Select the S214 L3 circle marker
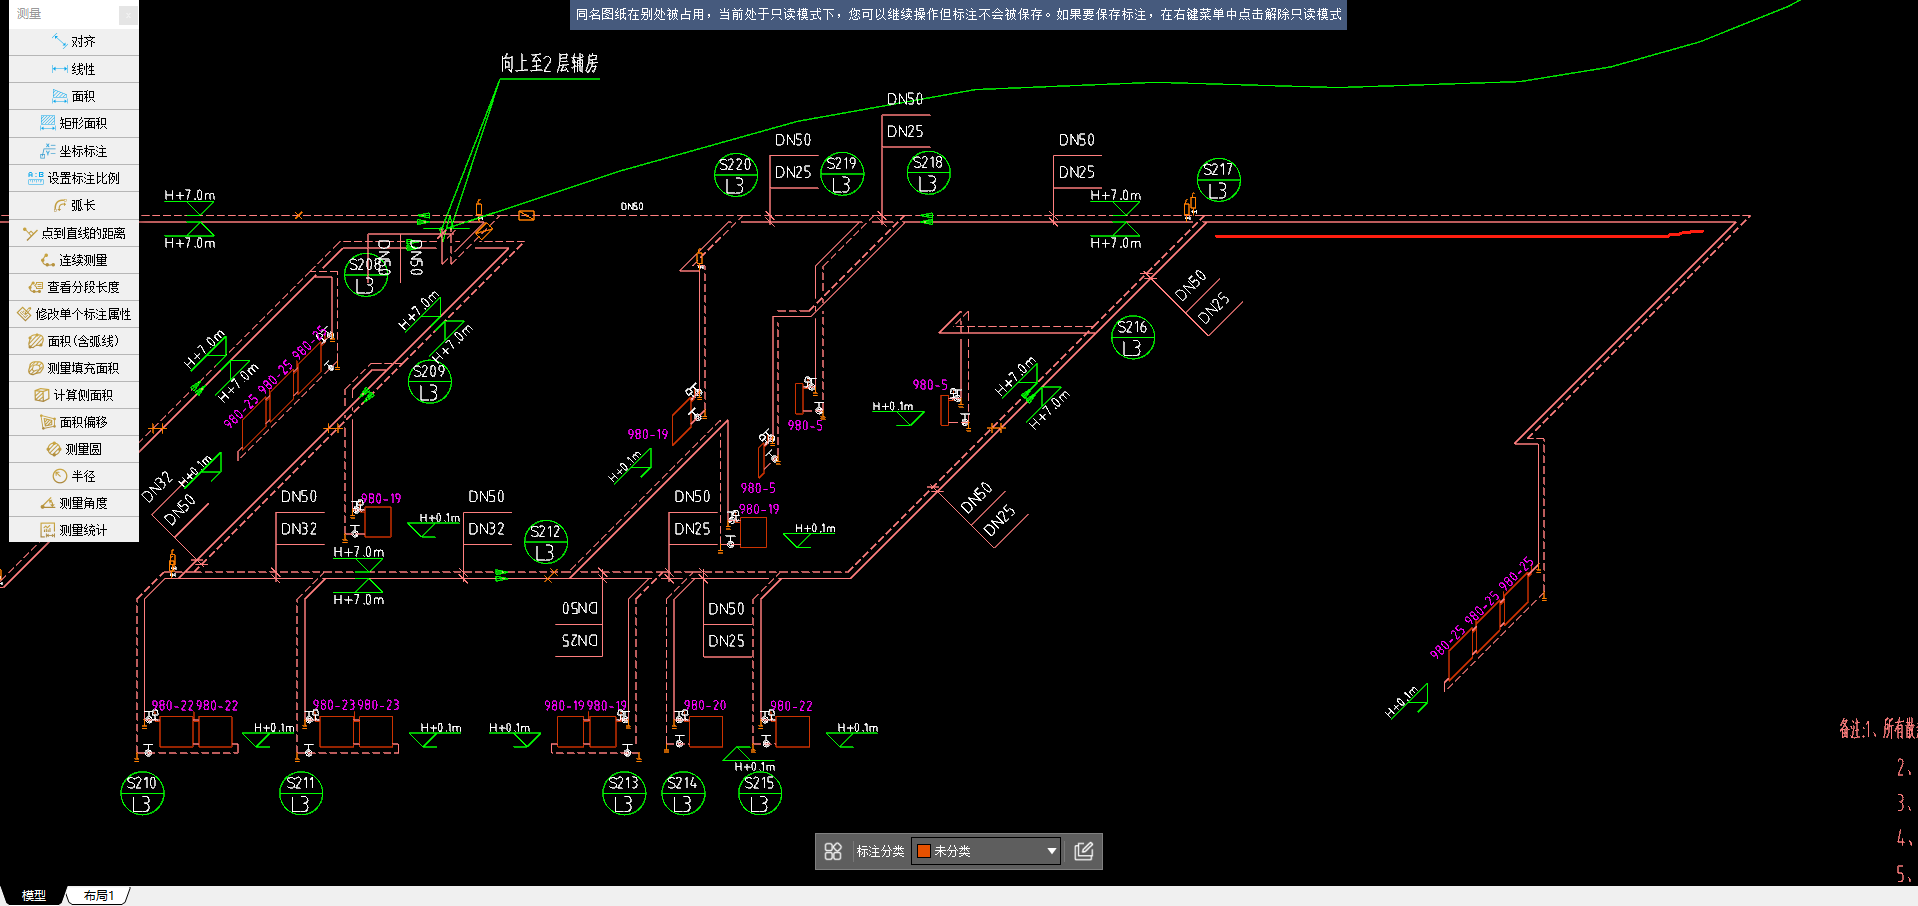Image resolution: width=1918 pixels, height=906 pixels. coord(683,793)
